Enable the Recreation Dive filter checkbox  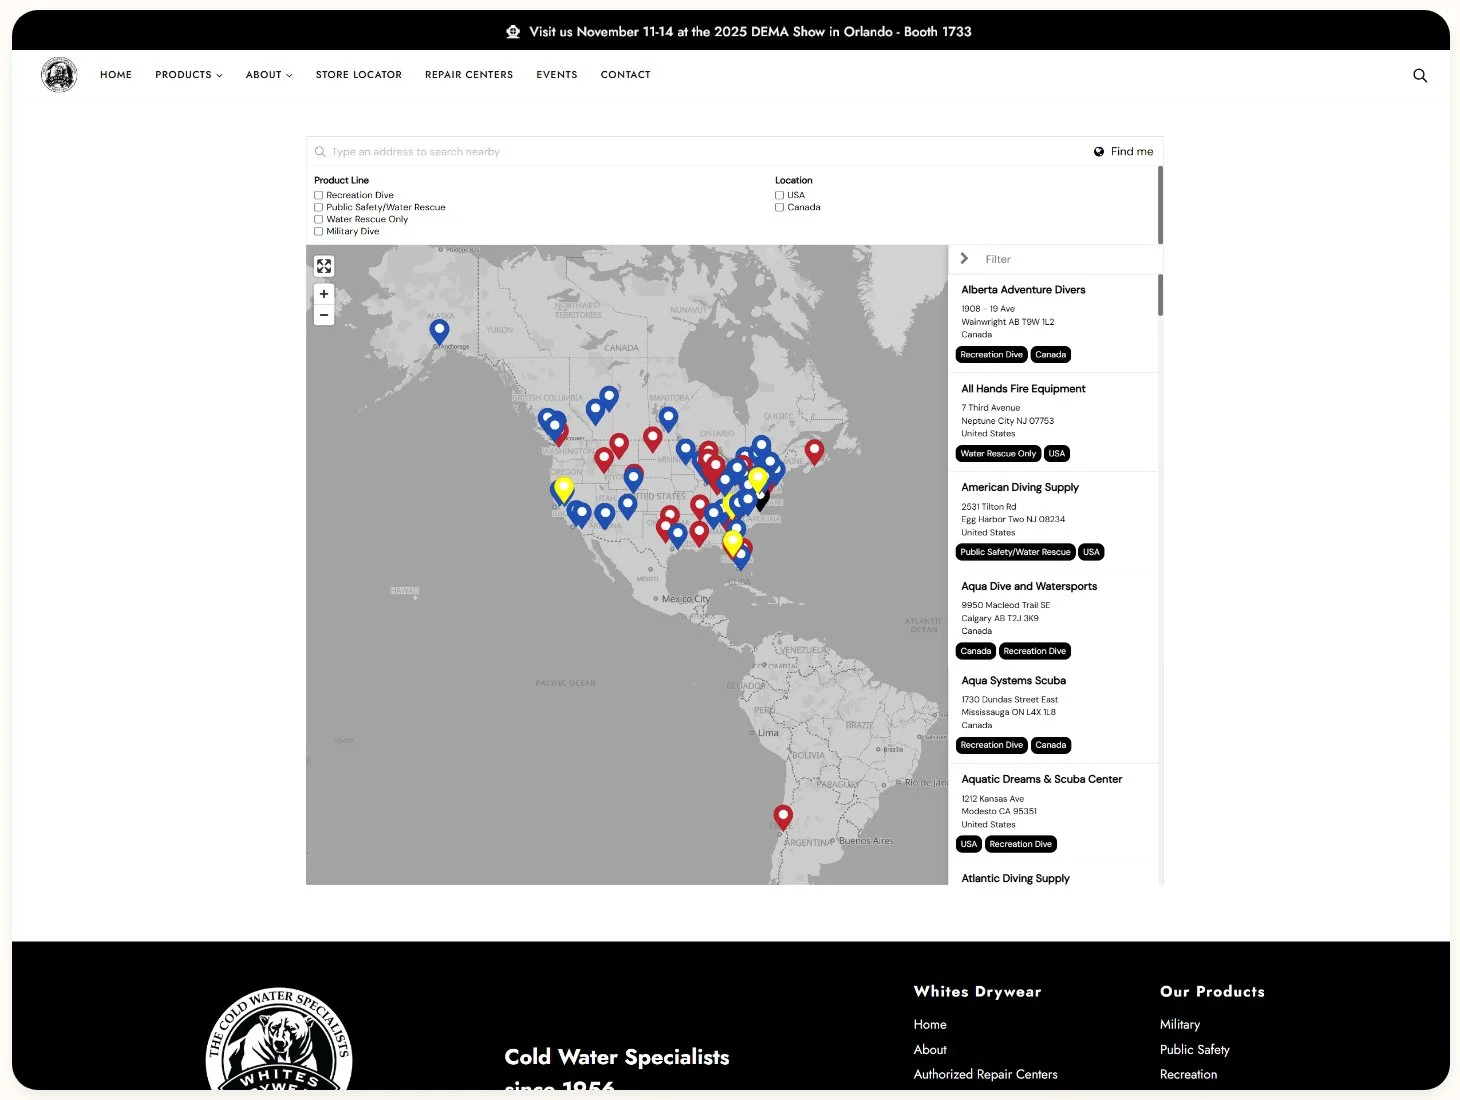click(319, 195)
